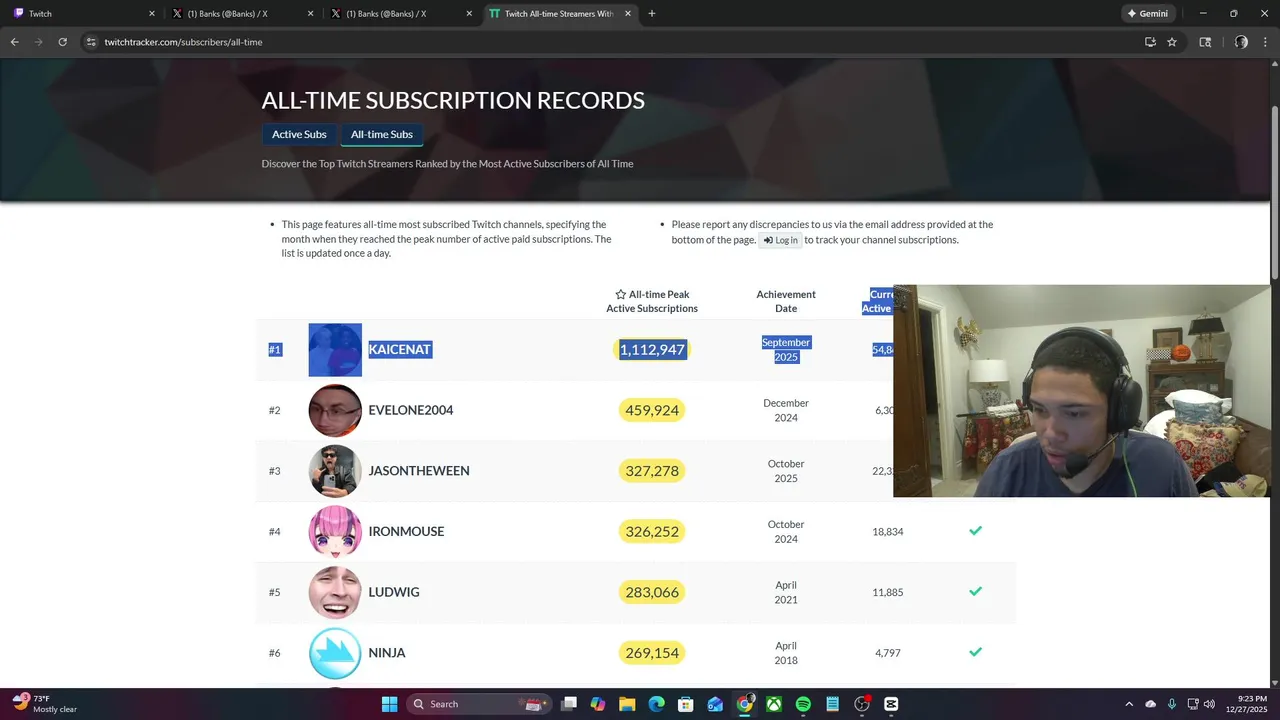Image resolution: width=1280 pixels, height=720 pixels.
Task: Click the 1,112,947 peak subs value
Action: (652, 349)
